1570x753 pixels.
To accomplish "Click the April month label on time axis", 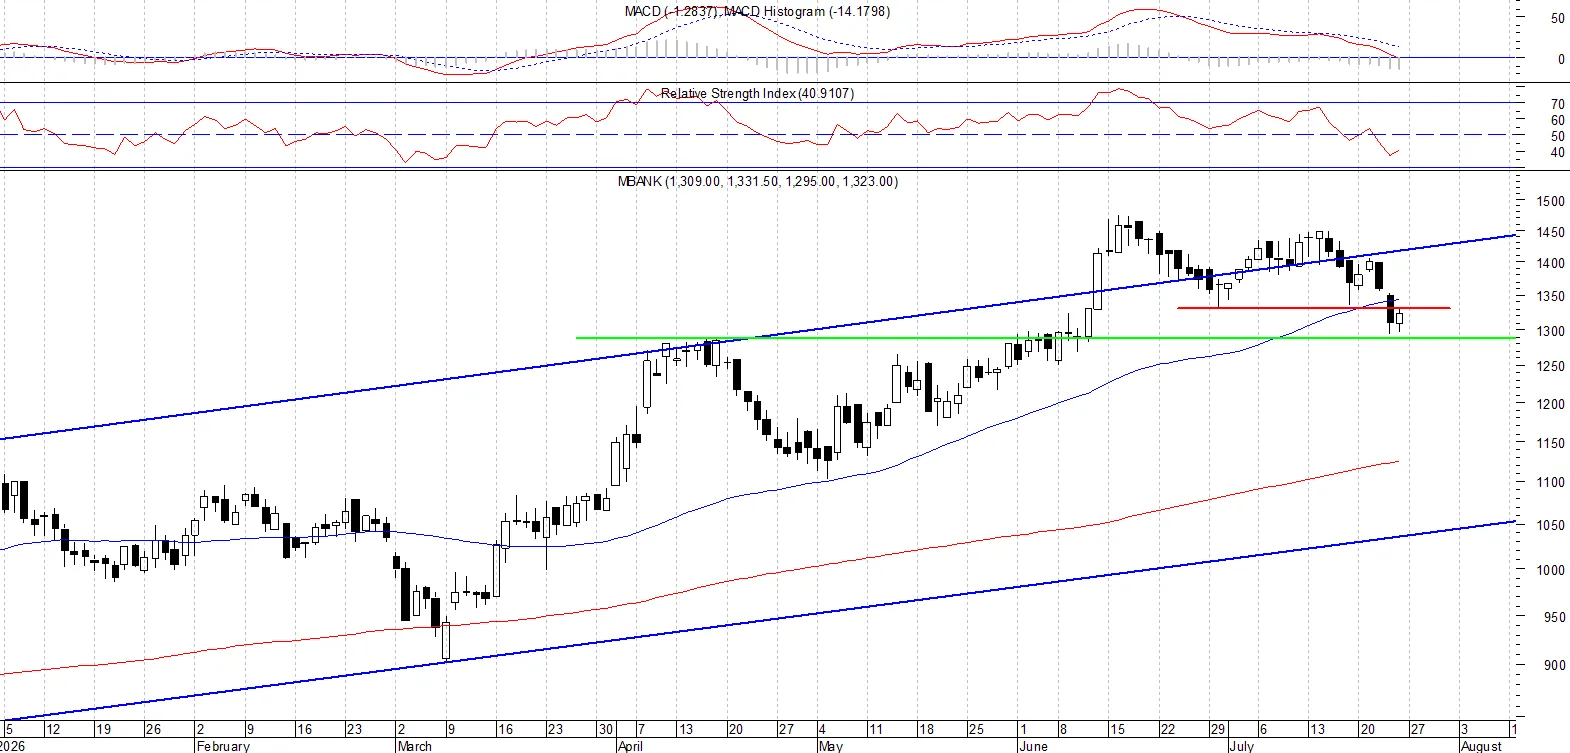I will click(x=630, y=746).
